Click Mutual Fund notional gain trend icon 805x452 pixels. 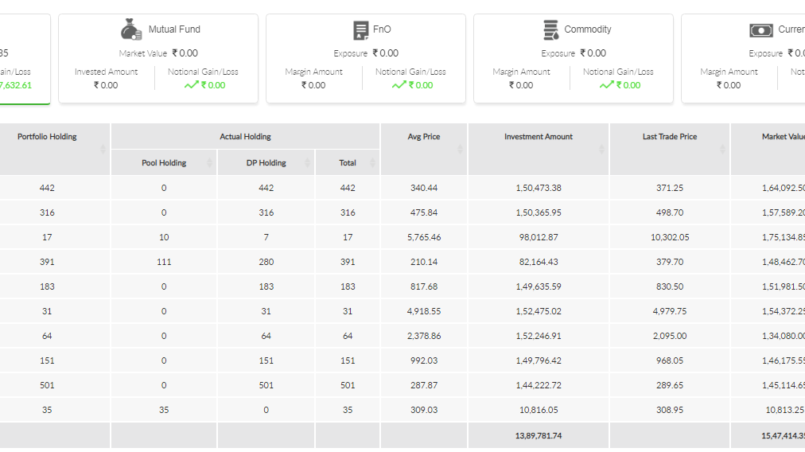[191, 85]
